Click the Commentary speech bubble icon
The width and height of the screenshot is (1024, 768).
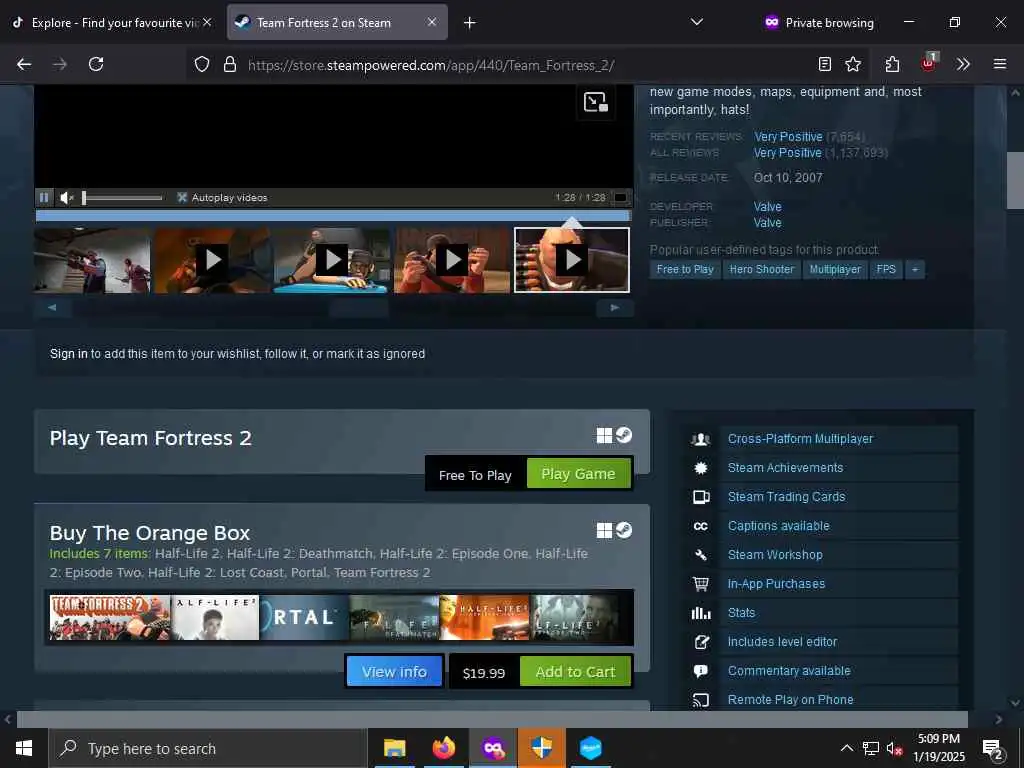(x=701, y=671)
